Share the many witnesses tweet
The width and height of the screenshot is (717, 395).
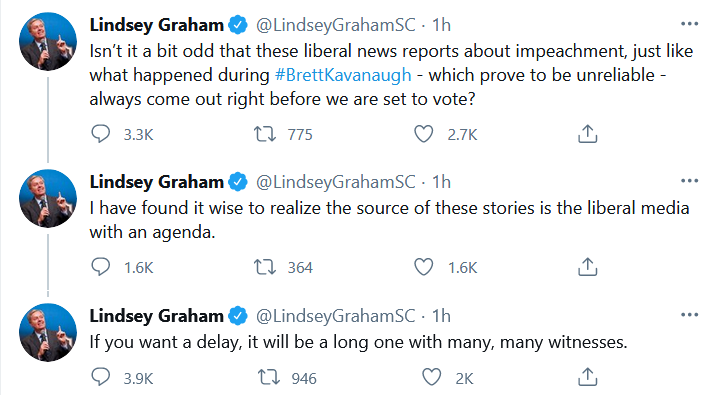click(588, 377)
